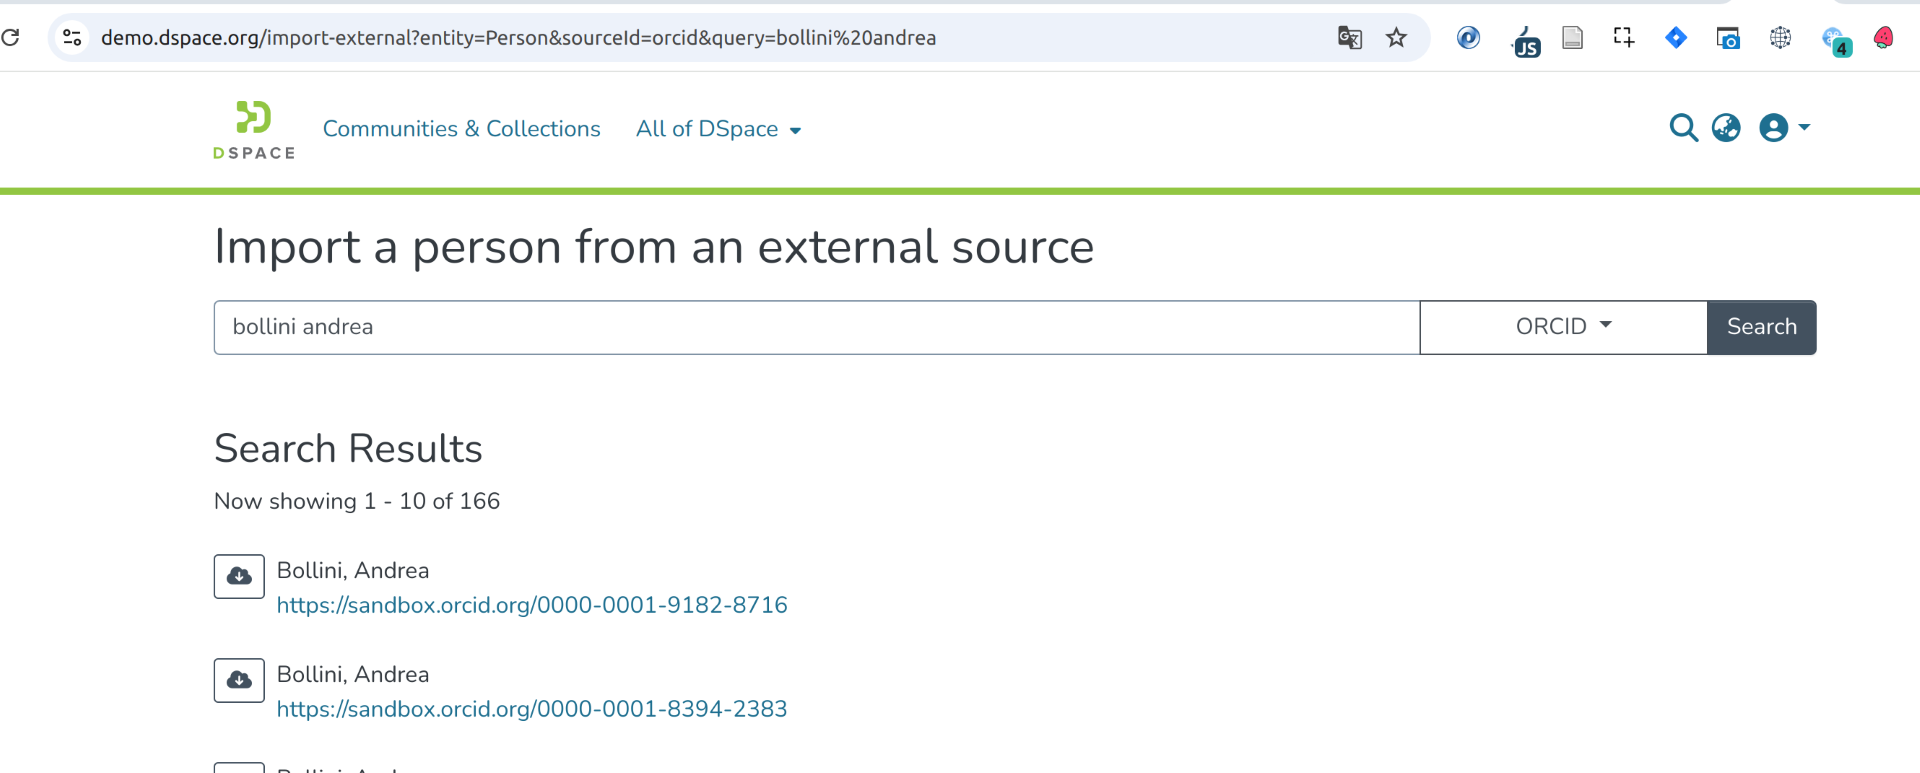Viewport: 1920px width, 773px height.
Task: Expand the ORCID source dropdown
Action: tap(1563, 327)
